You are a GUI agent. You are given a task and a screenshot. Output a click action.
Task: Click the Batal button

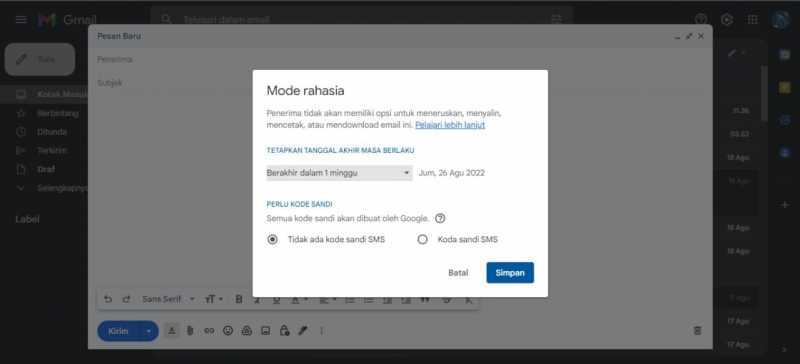(458, 273)
